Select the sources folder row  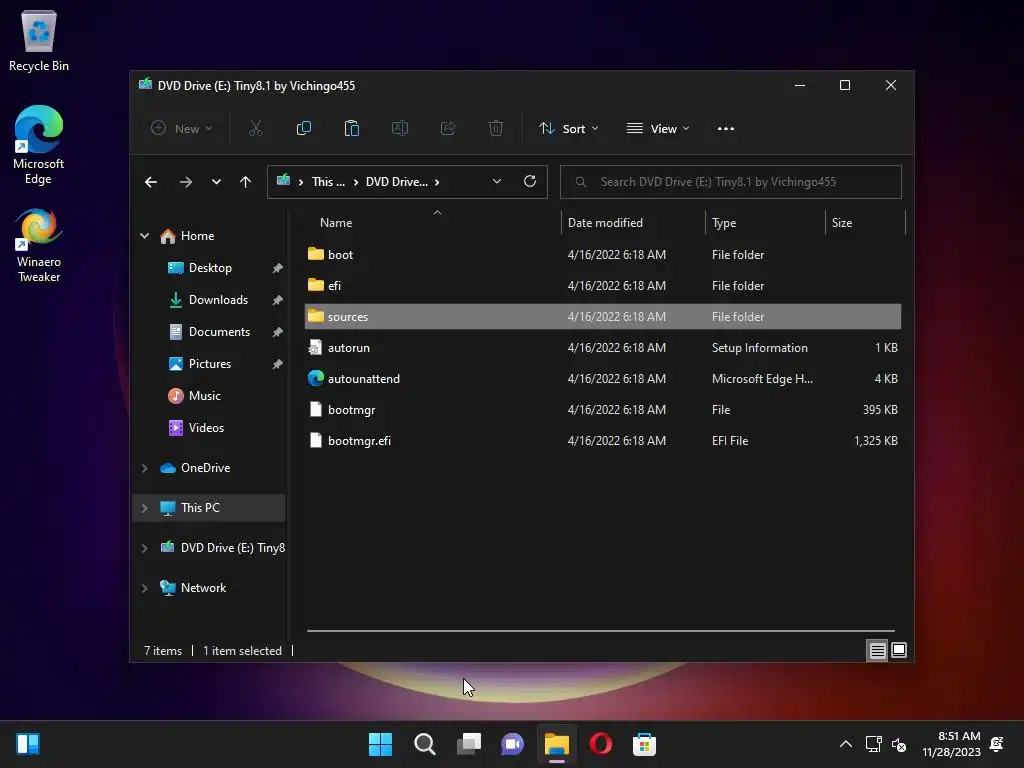coord(603,317)
